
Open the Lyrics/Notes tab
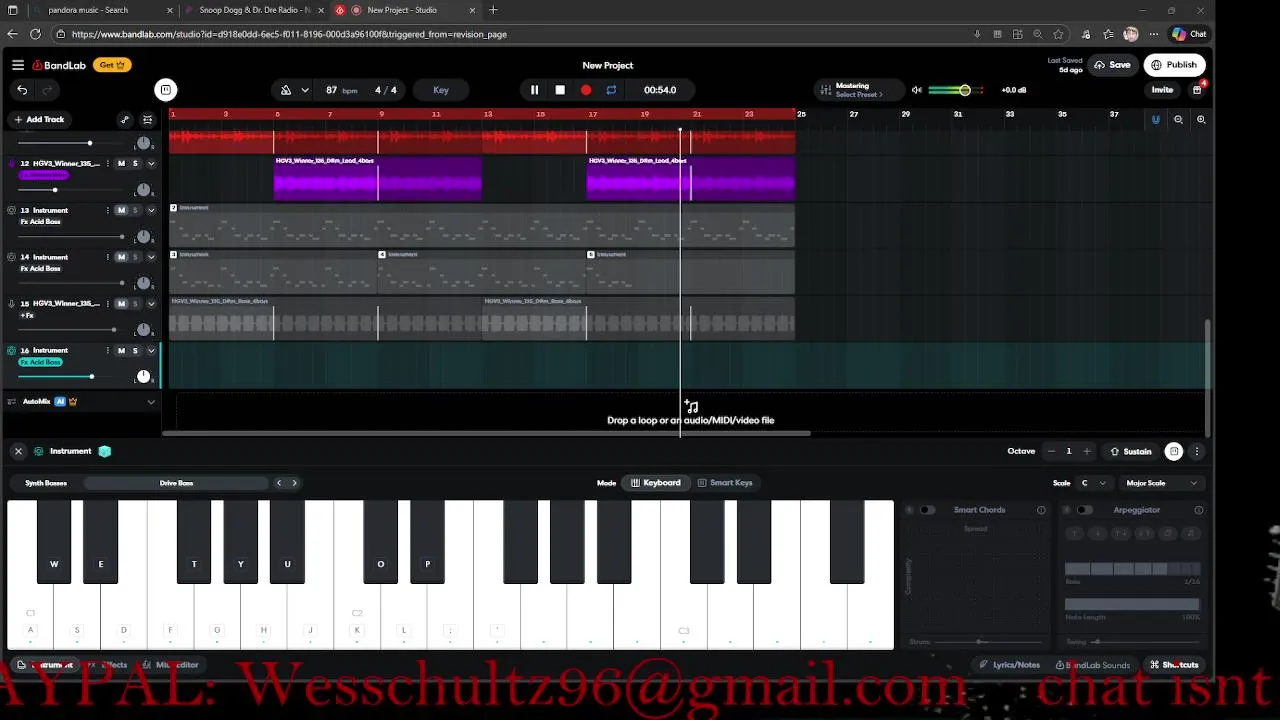coord(1009,665)
